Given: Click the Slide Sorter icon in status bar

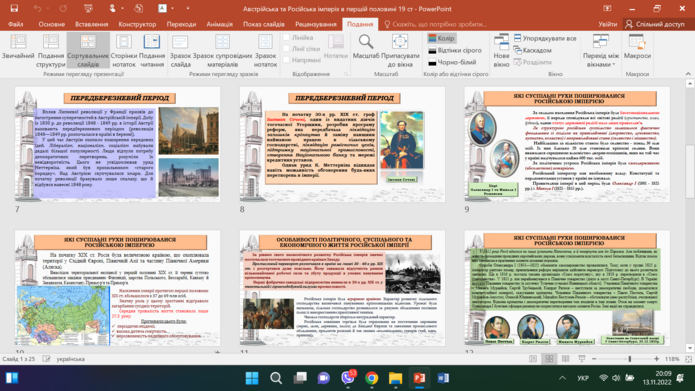Looking at the screenshot, I should (549, 359).
